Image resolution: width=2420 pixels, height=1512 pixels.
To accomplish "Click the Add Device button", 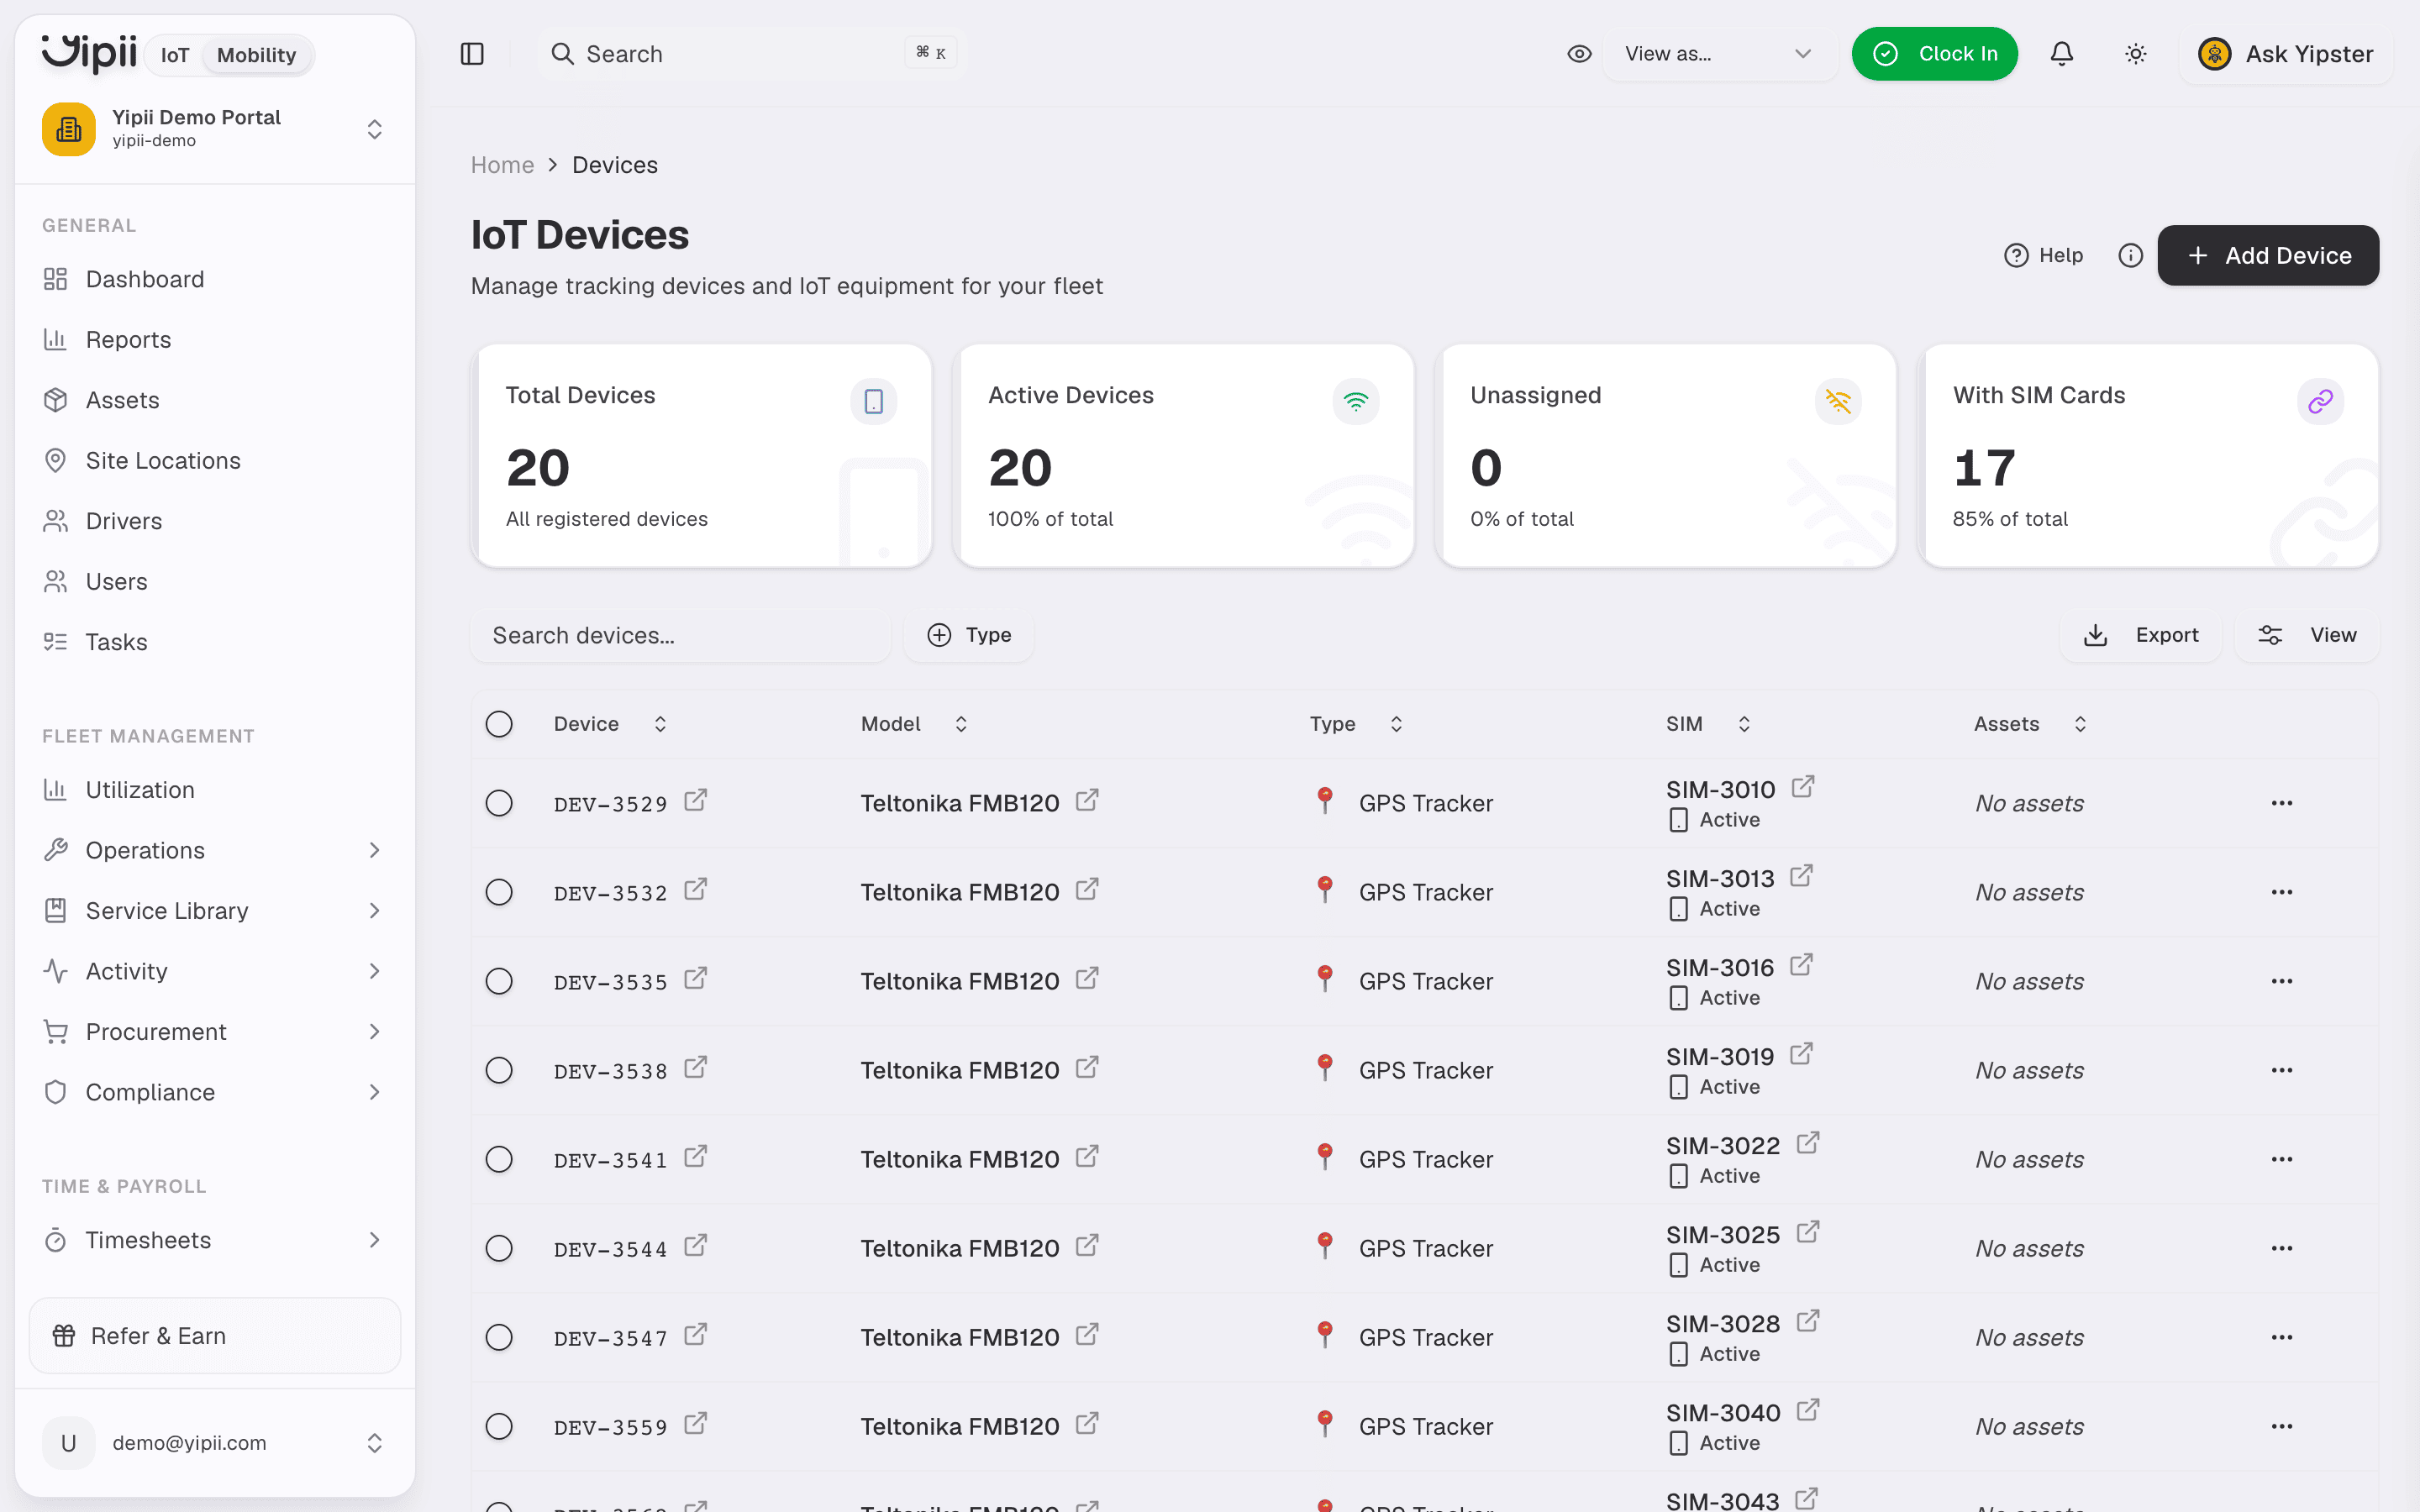I will pyautogui.click(x=2268, y=256).
